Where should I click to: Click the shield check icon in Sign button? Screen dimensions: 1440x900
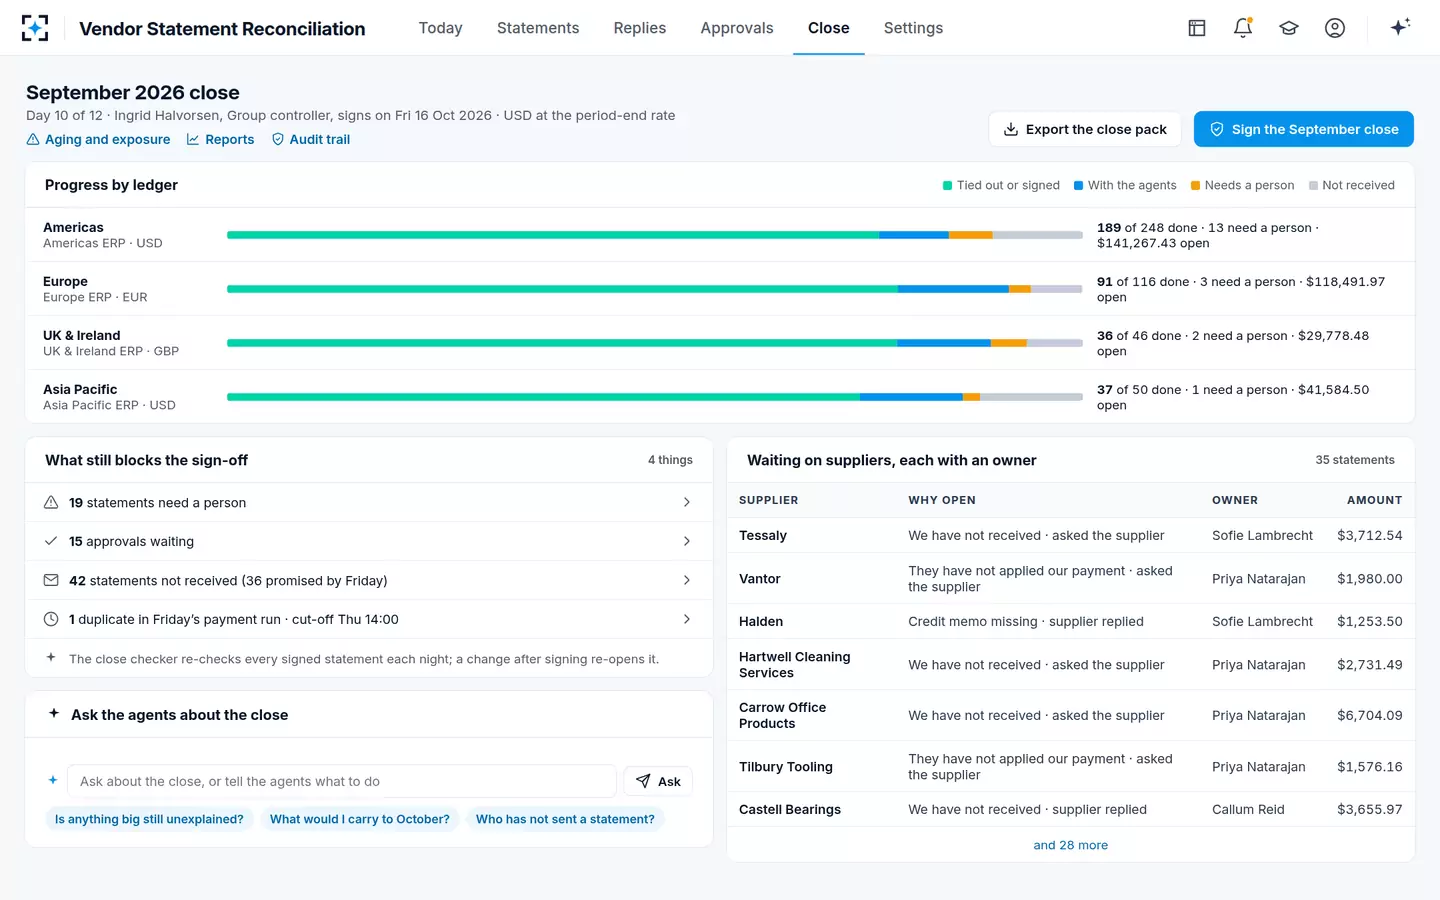coord(1217,129)
